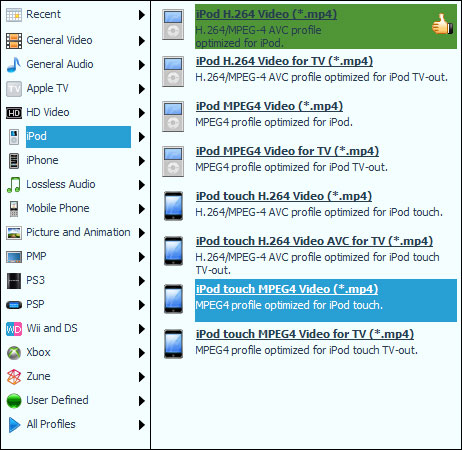Click the Mobile Phone icon

click(x=14, y=209)
